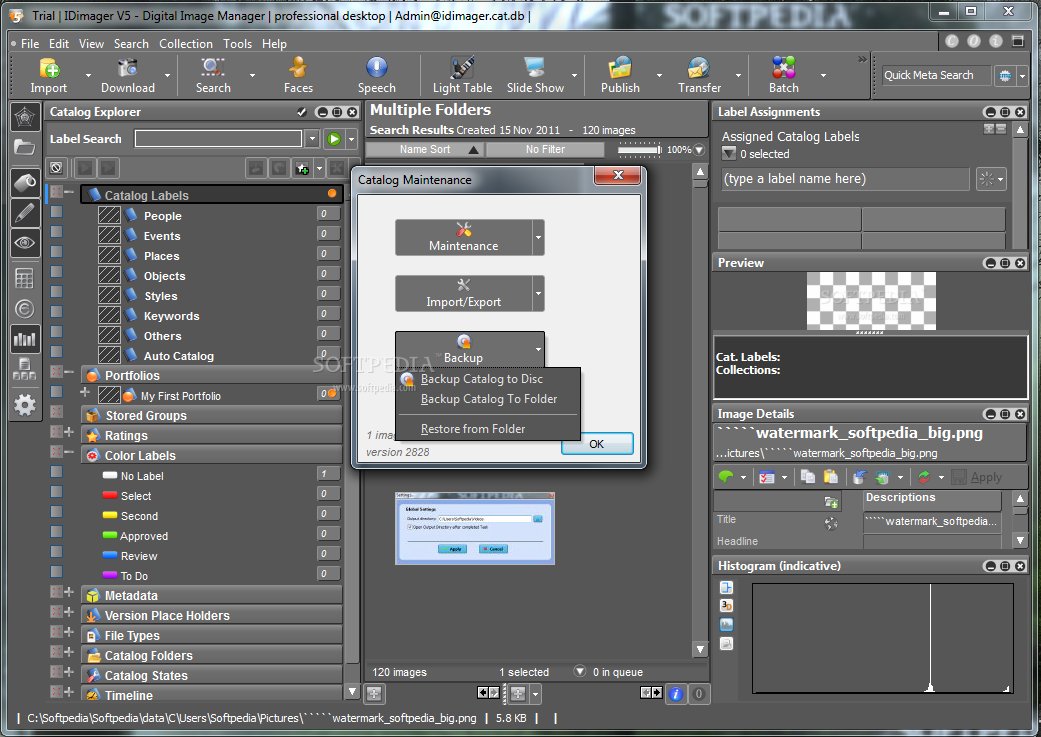Click the pencil edit sidebar icon

[x=25, y=214]
